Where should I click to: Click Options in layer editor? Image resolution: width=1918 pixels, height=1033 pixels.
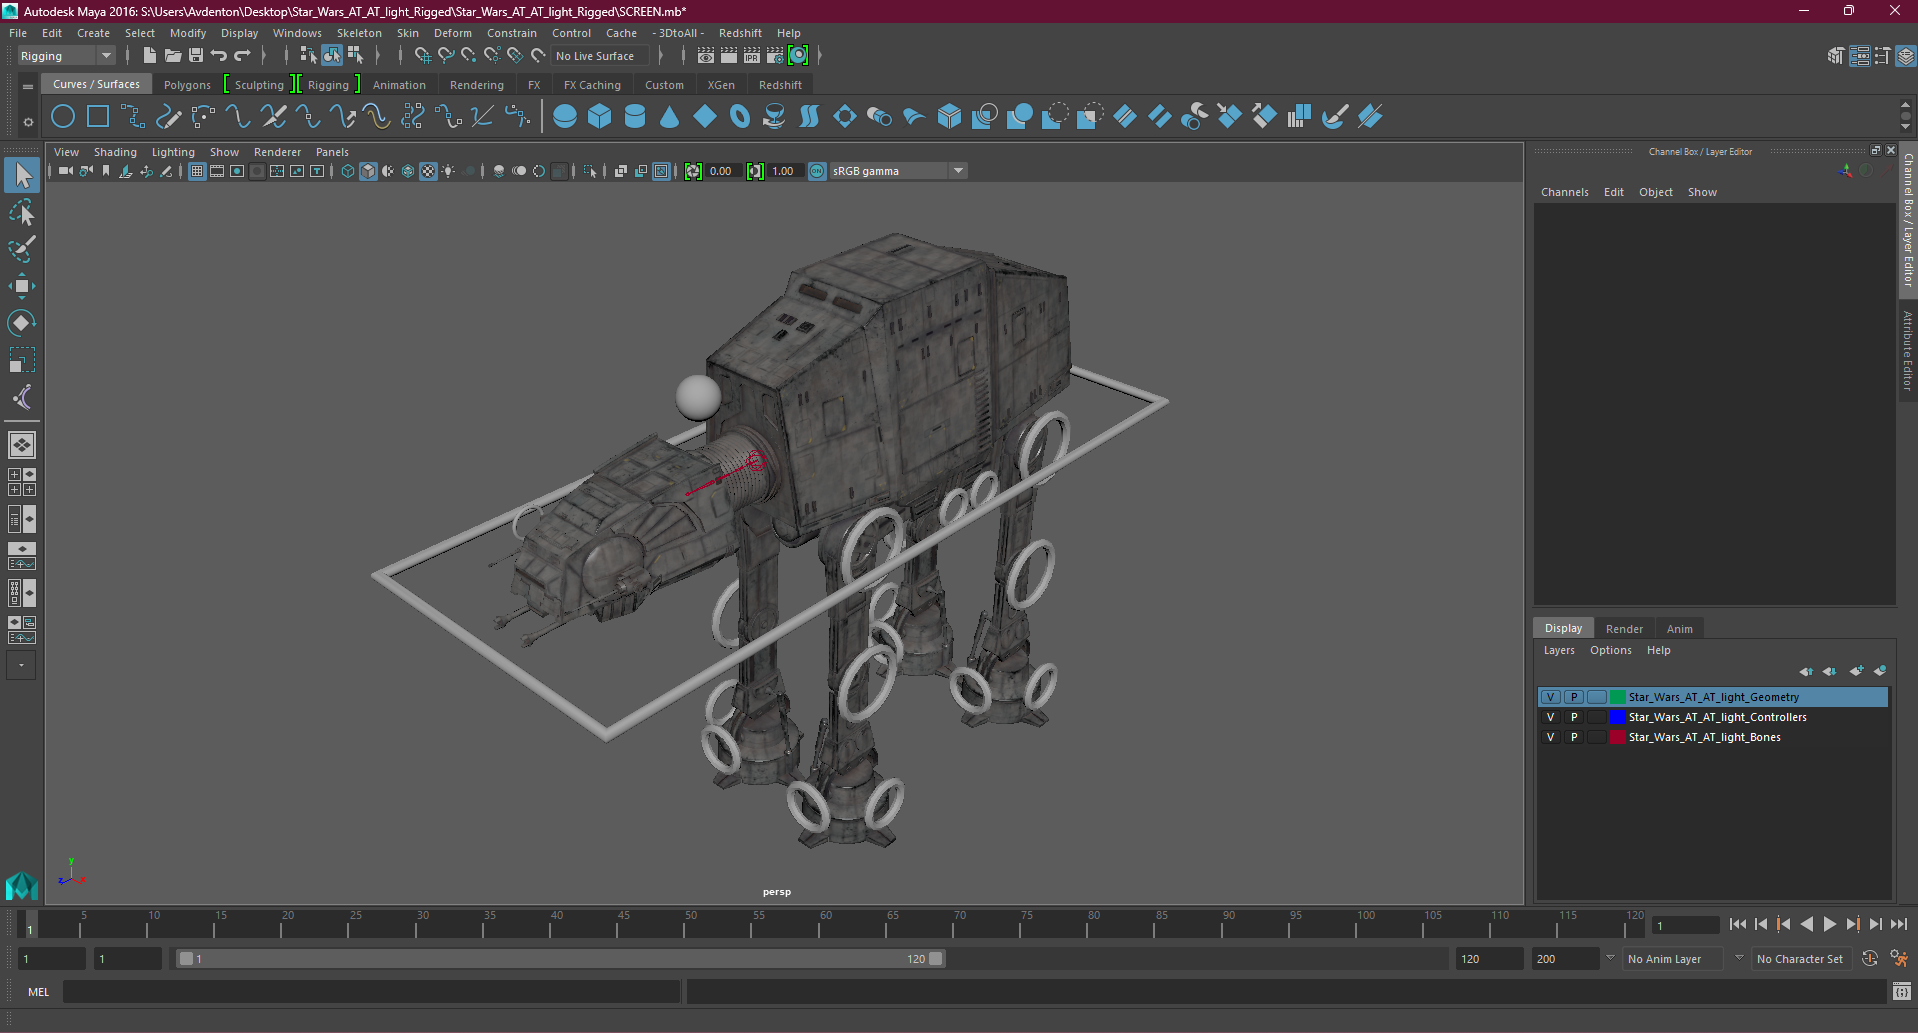[x=1610, y=650]
